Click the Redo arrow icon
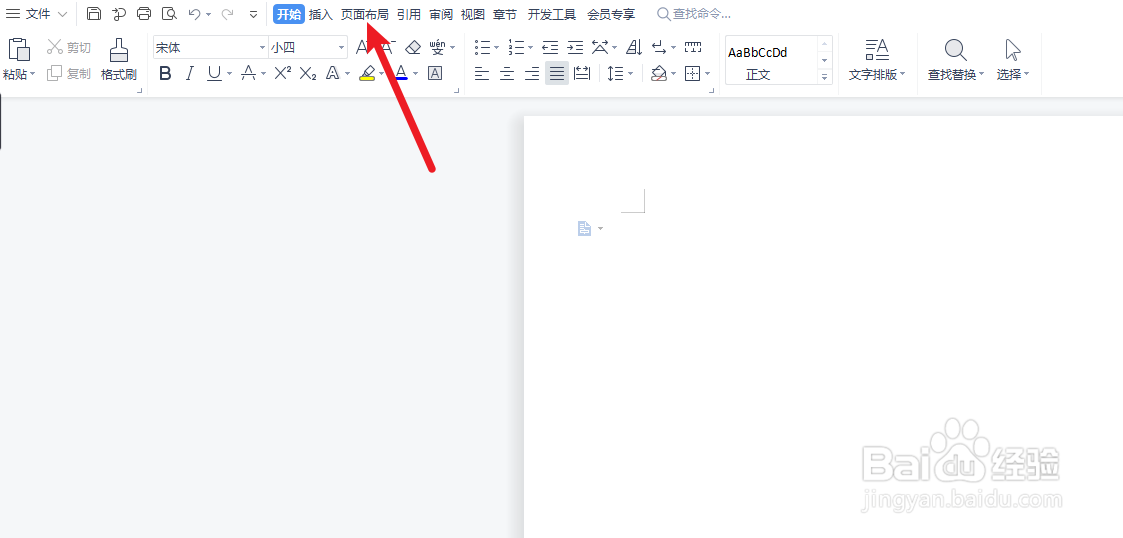Image resolution: width=1123 pixels, height=538 pixels. click(x=227, y=14)
